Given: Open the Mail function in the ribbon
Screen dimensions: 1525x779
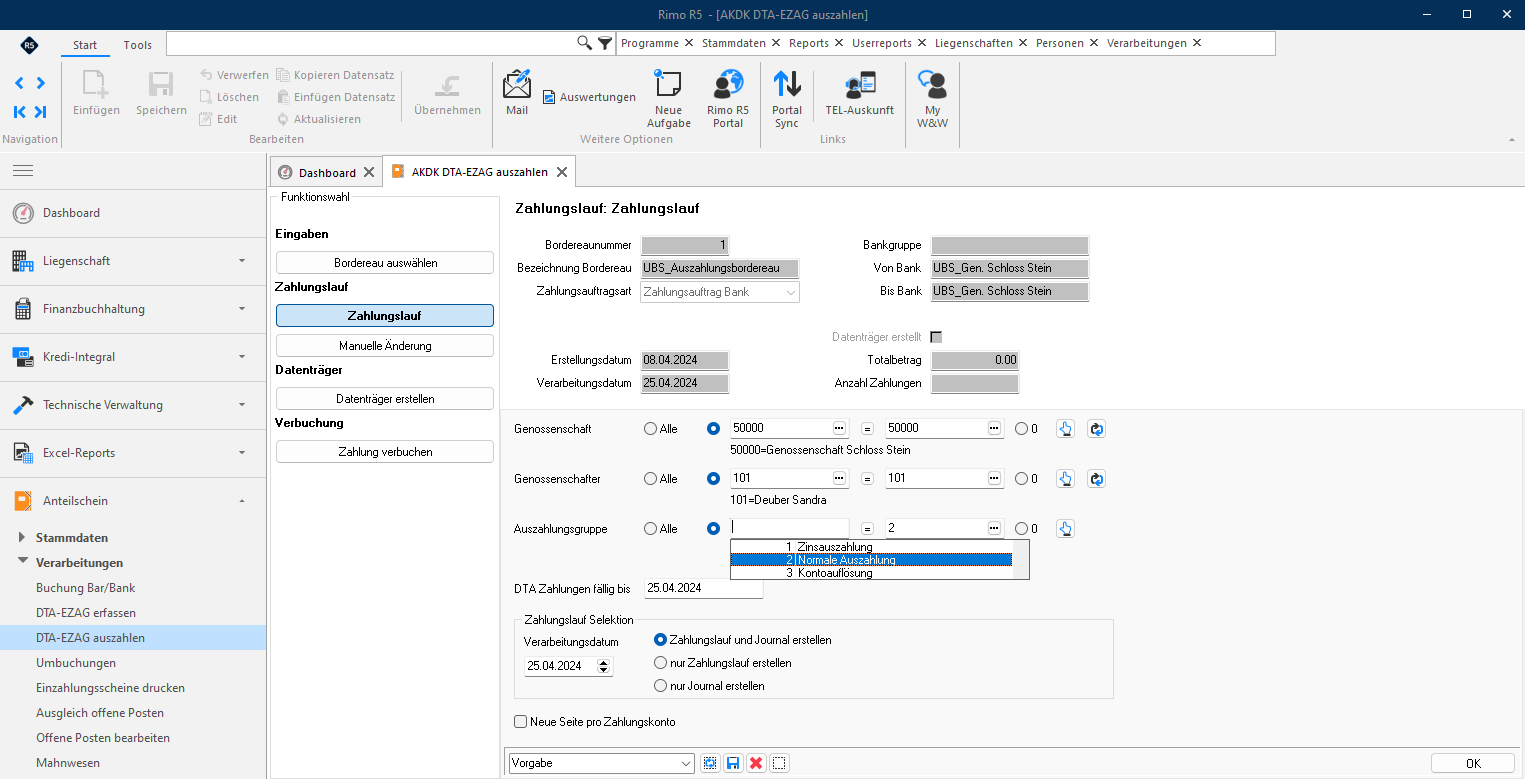Looking at the screenshot, I should [517, 93].
